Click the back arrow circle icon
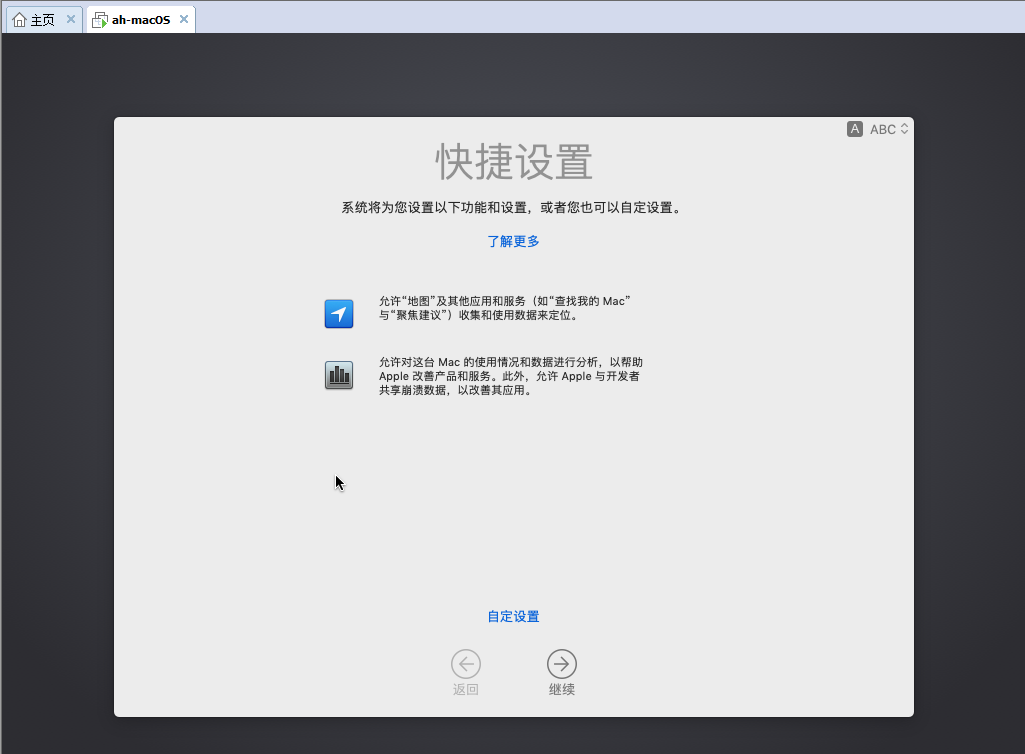Image resolution: width=1025 pixels, height=754 pixels. 465,664
